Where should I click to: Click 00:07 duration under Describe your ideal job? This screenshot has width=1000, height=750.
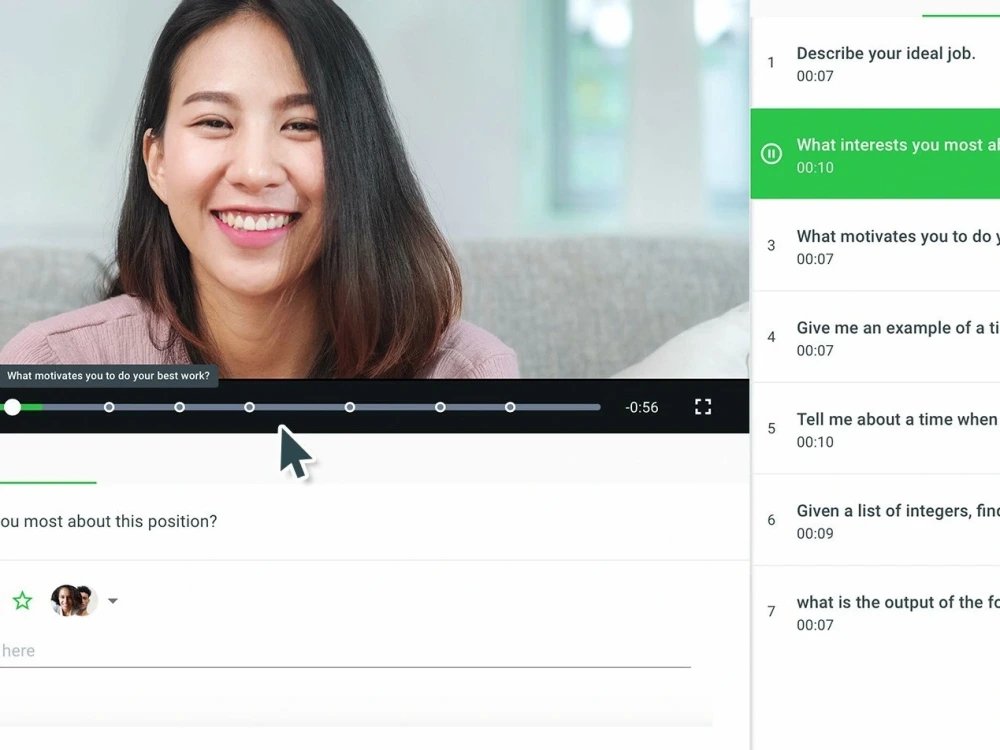coord(815,76)
